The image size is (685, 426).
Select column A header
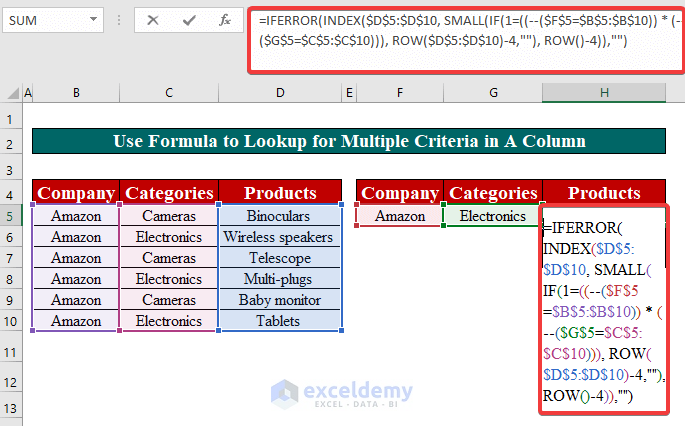tap(28, 93)
